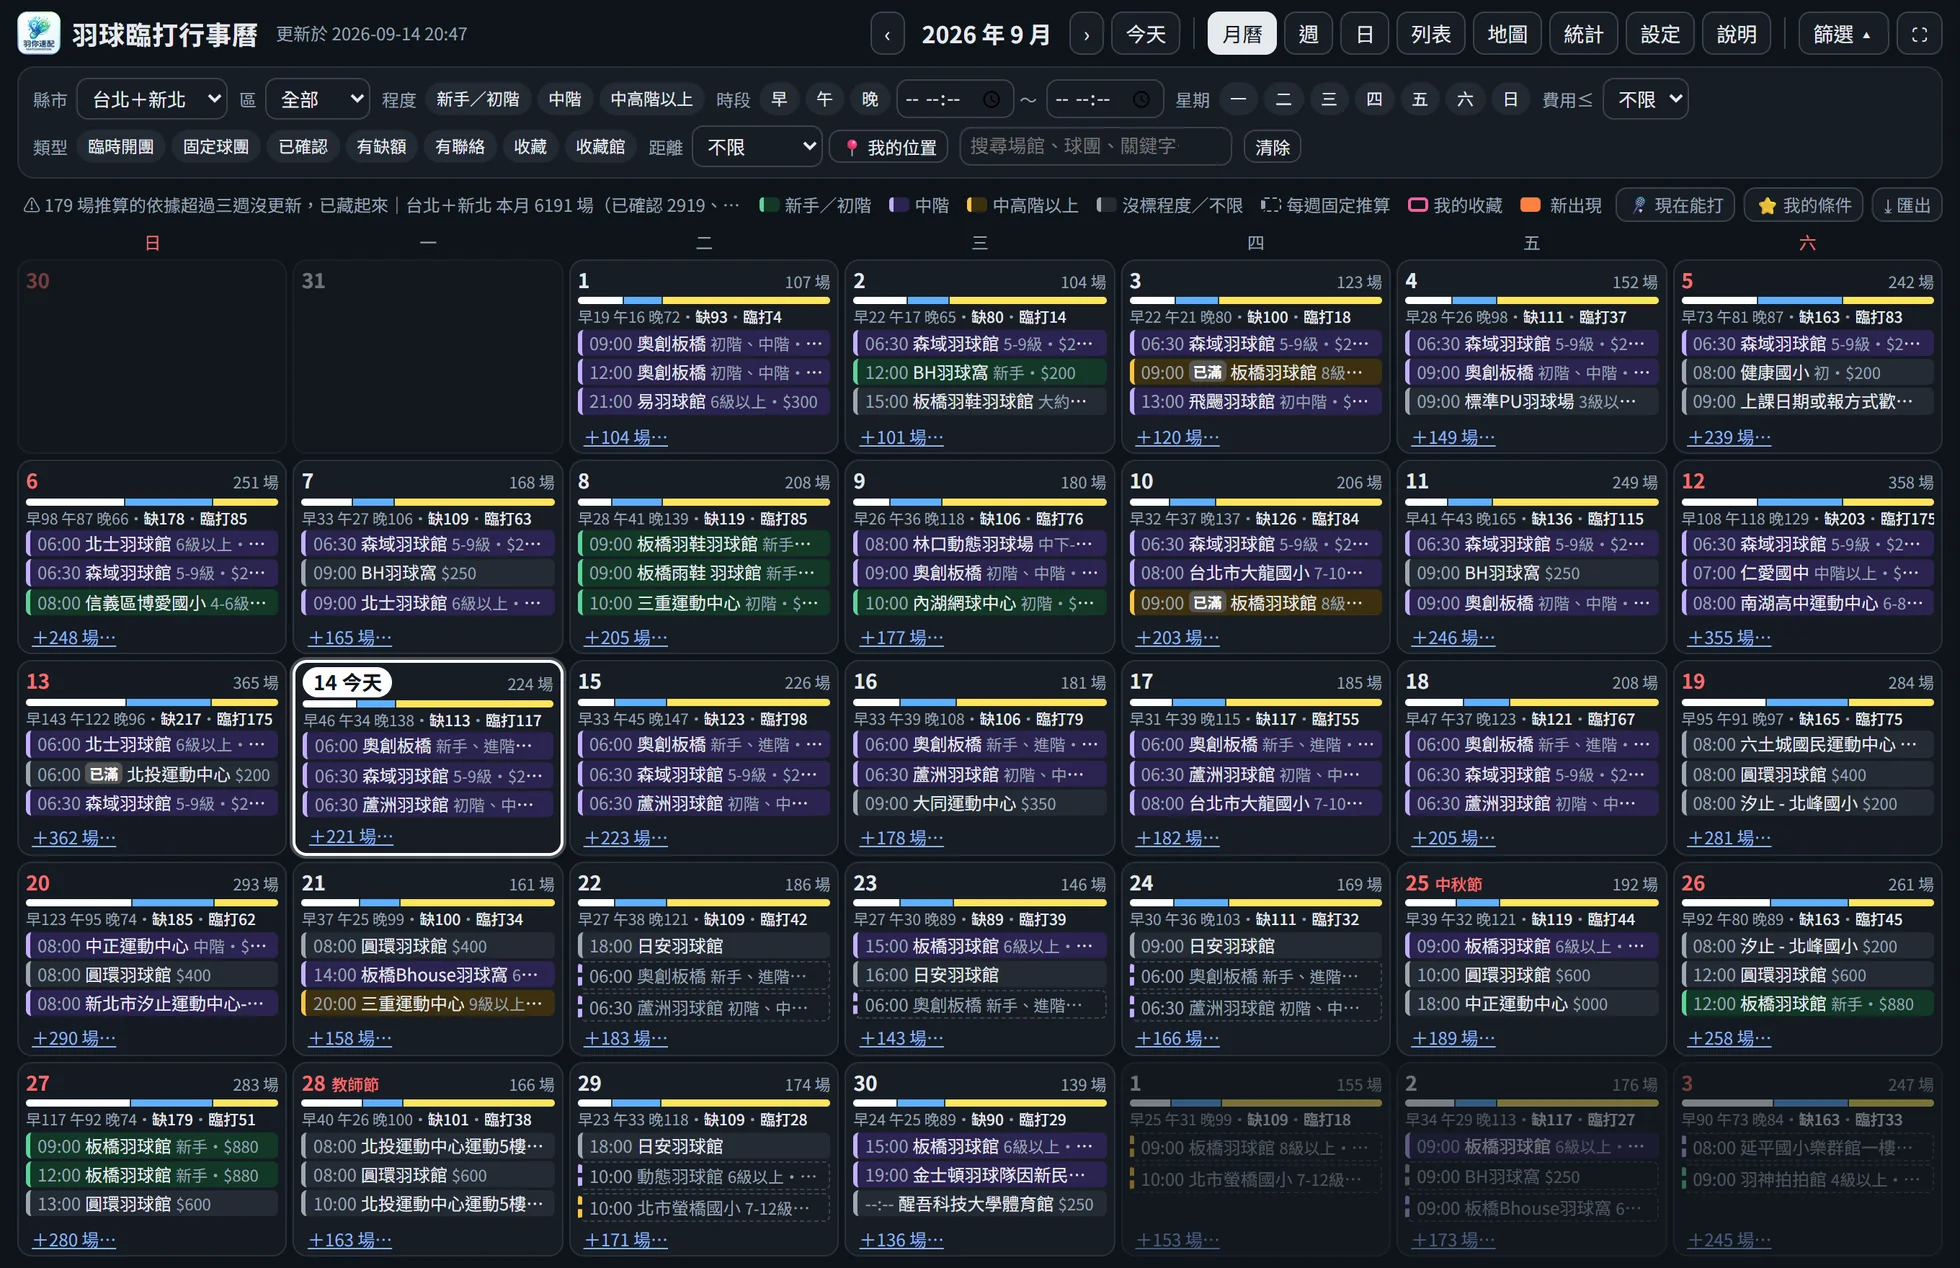Open 06:00 已滿 北投運動中心 event

coord(151,774)
